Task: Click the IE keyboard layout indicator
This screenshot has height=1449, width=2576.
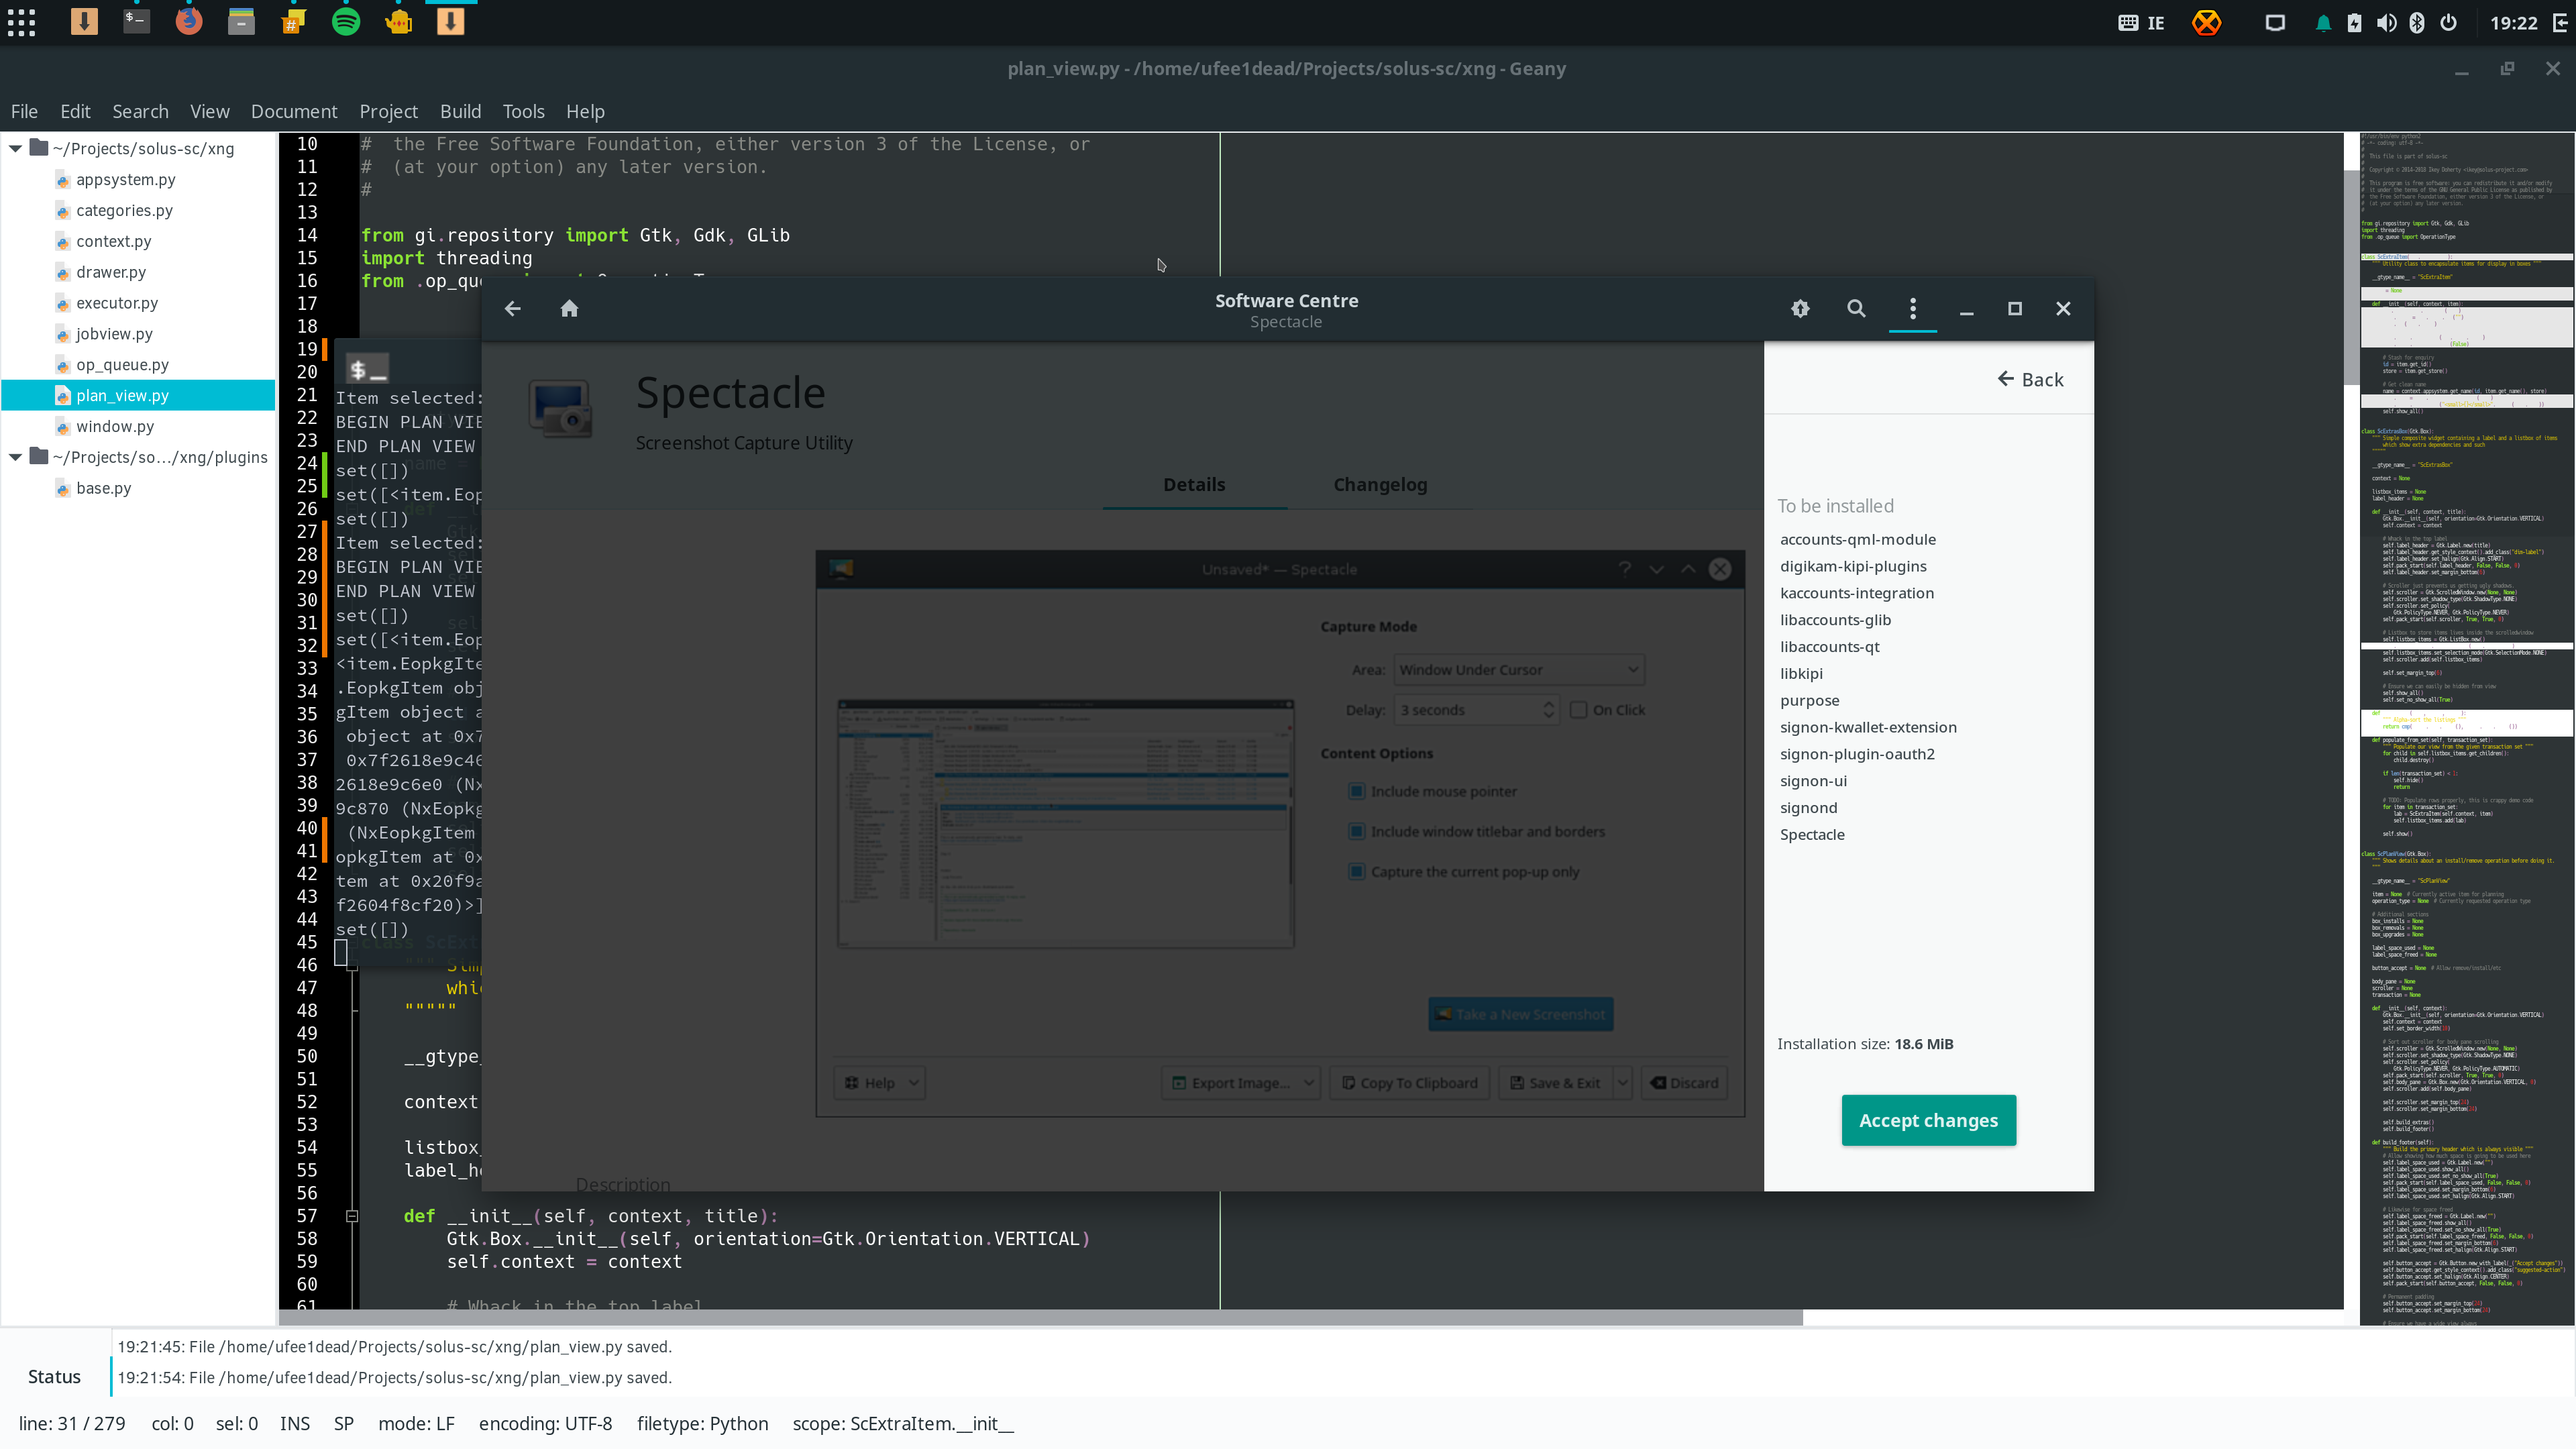Action: 2141,22
